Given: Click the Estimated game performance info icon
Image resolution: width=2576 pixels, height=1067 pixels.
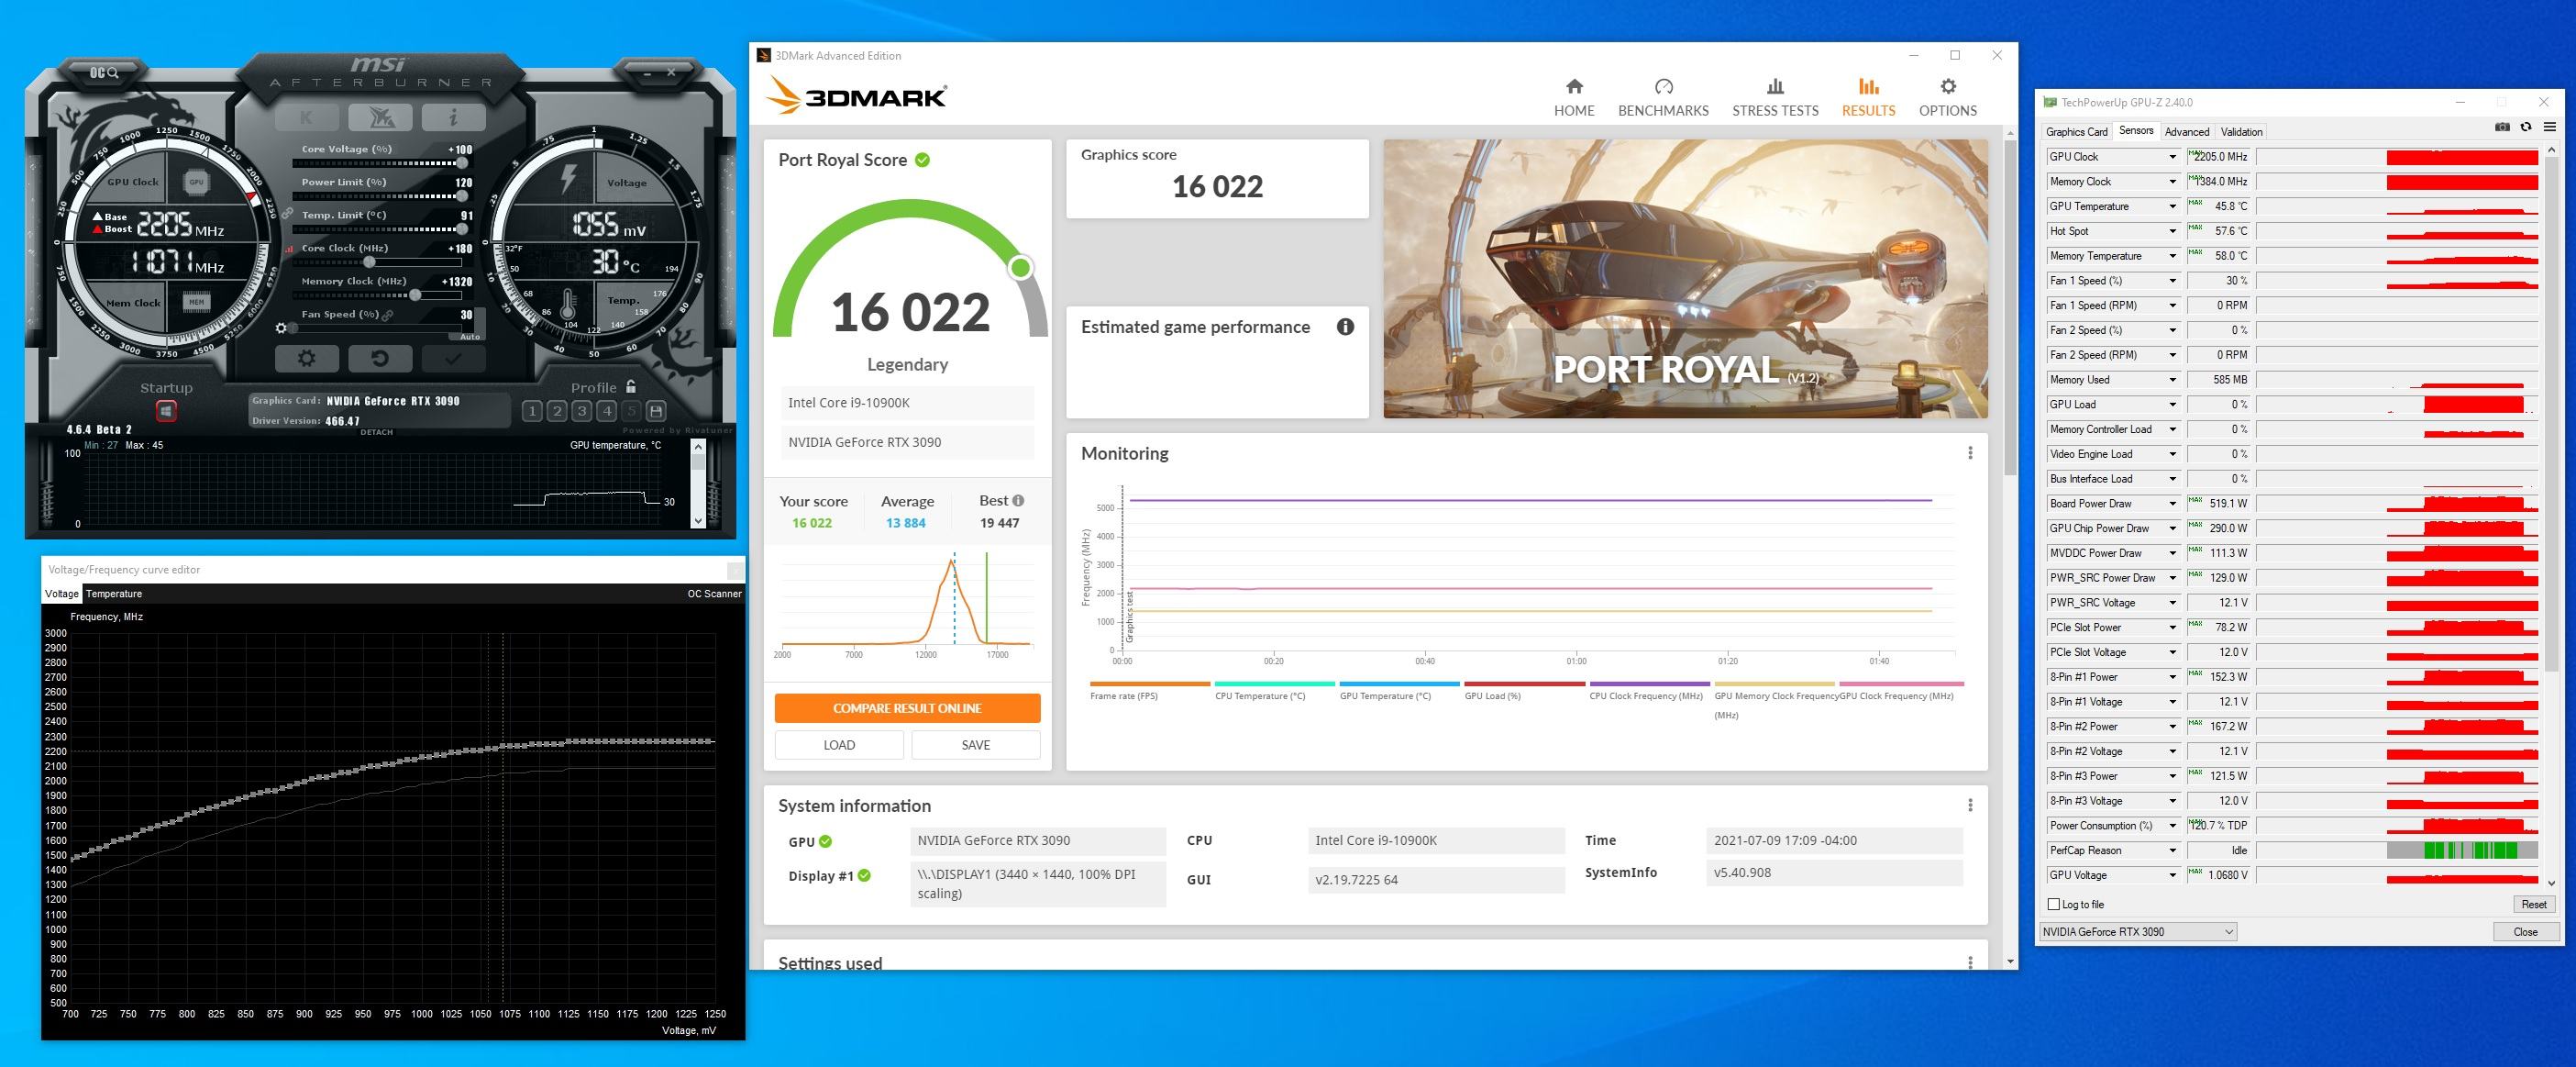Looking at the screenshot, I should click(1345, 327).
